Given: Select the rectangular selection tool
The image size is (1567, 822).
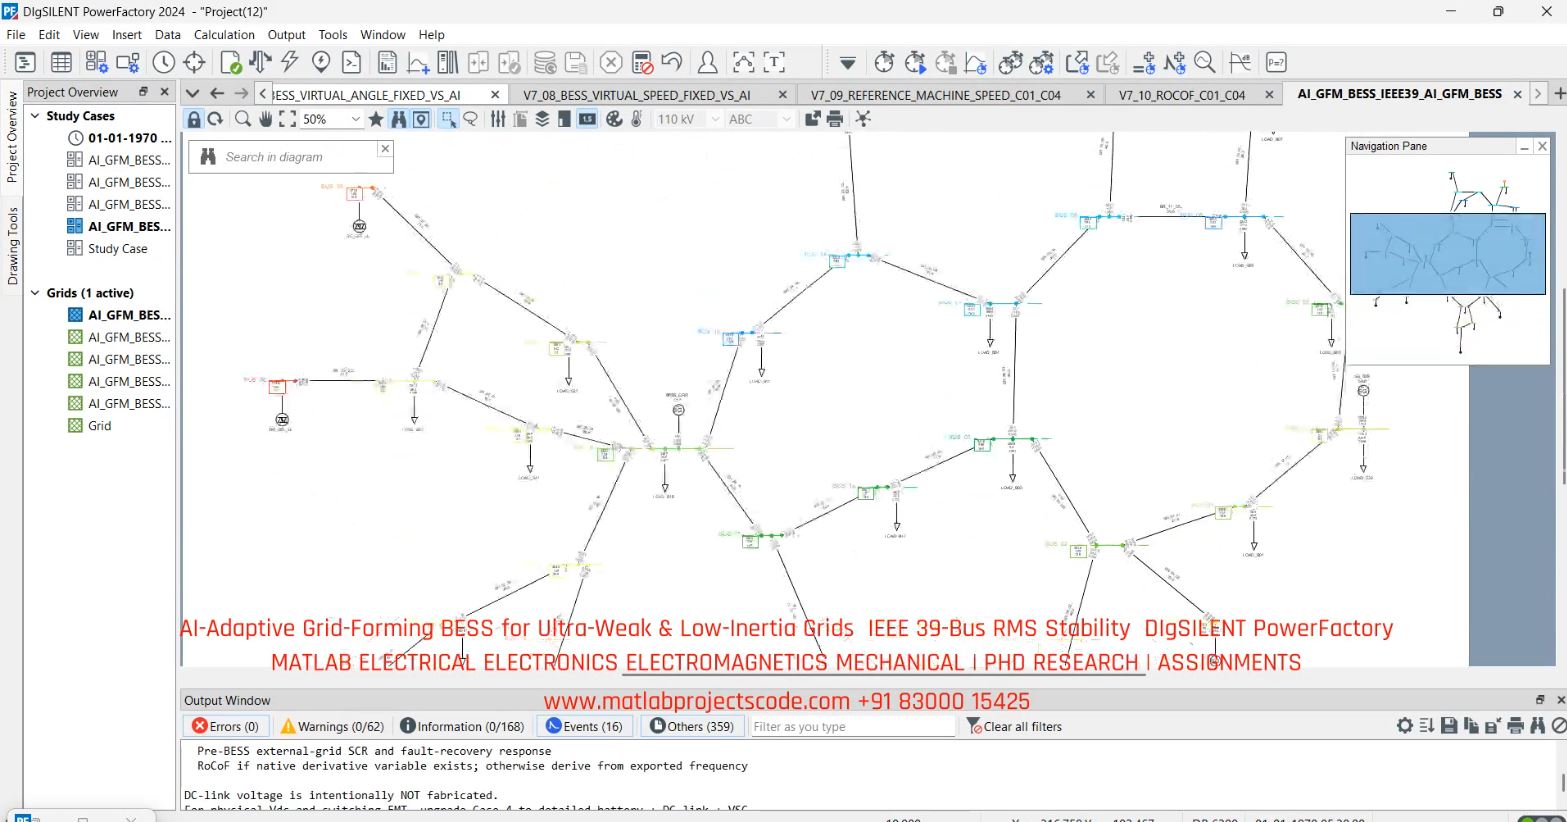Looking at the screenshot, I should click(448, 119).
